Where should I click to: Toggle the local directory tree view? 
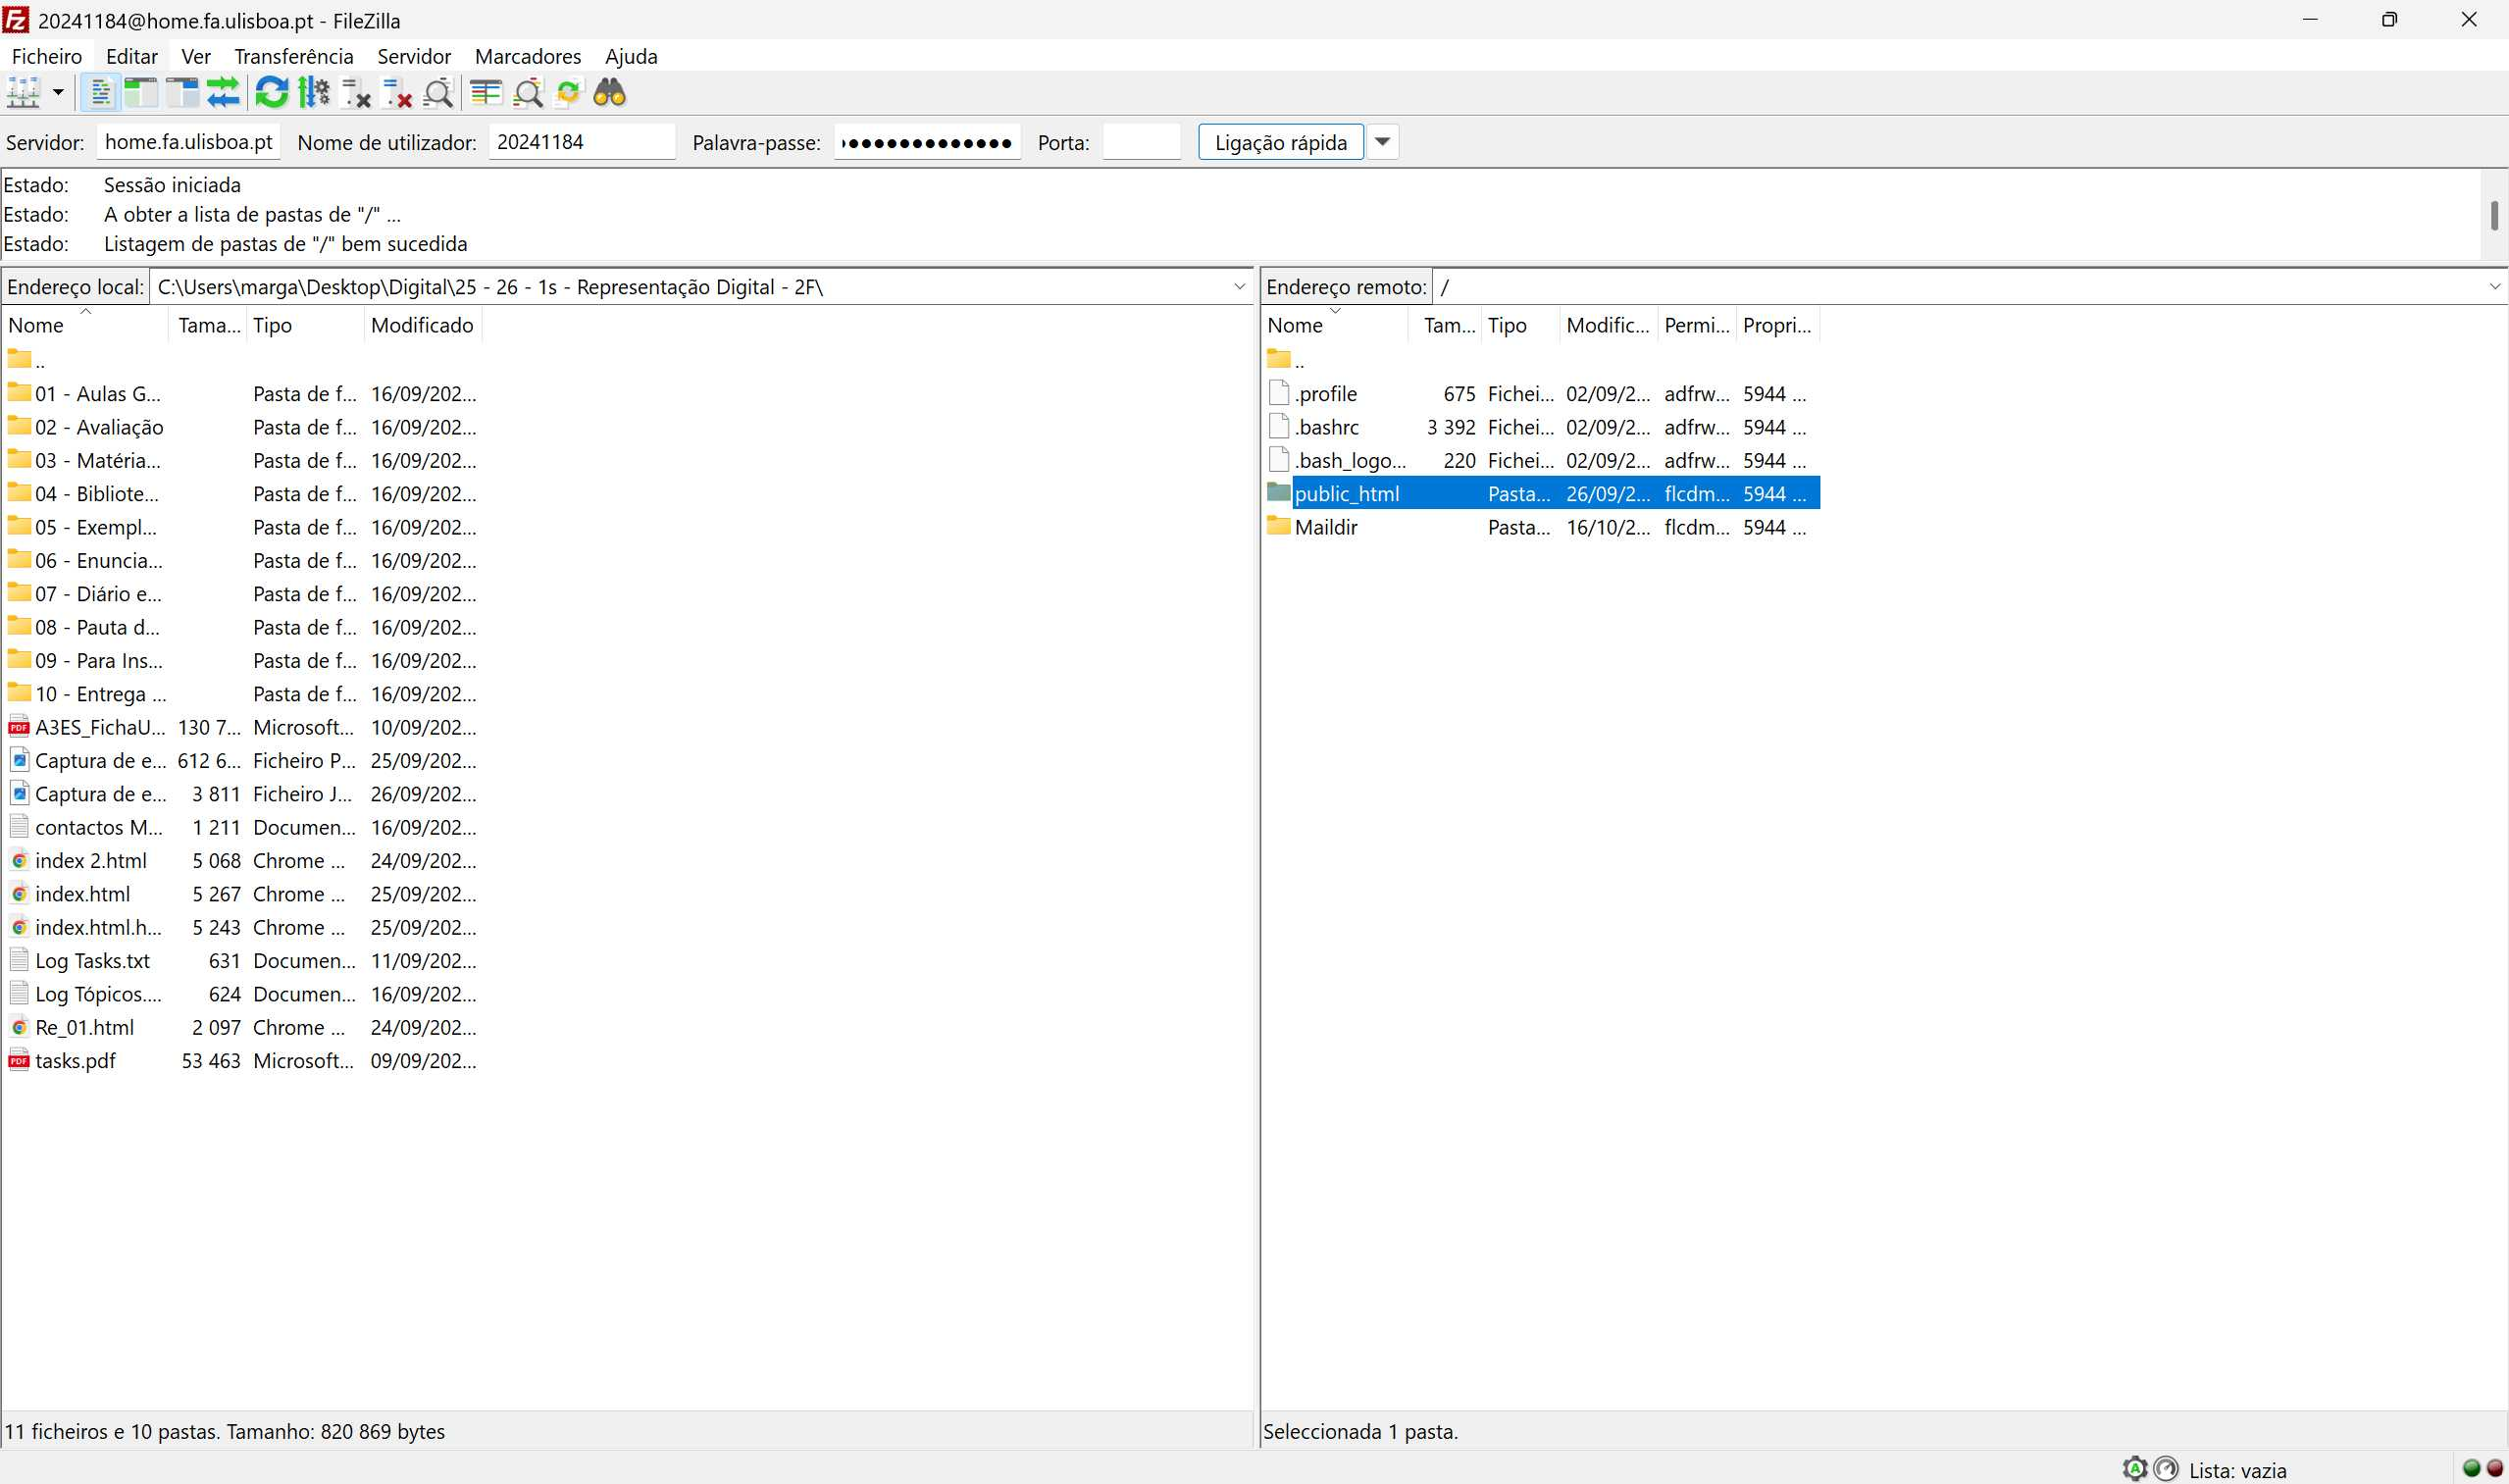141,93
